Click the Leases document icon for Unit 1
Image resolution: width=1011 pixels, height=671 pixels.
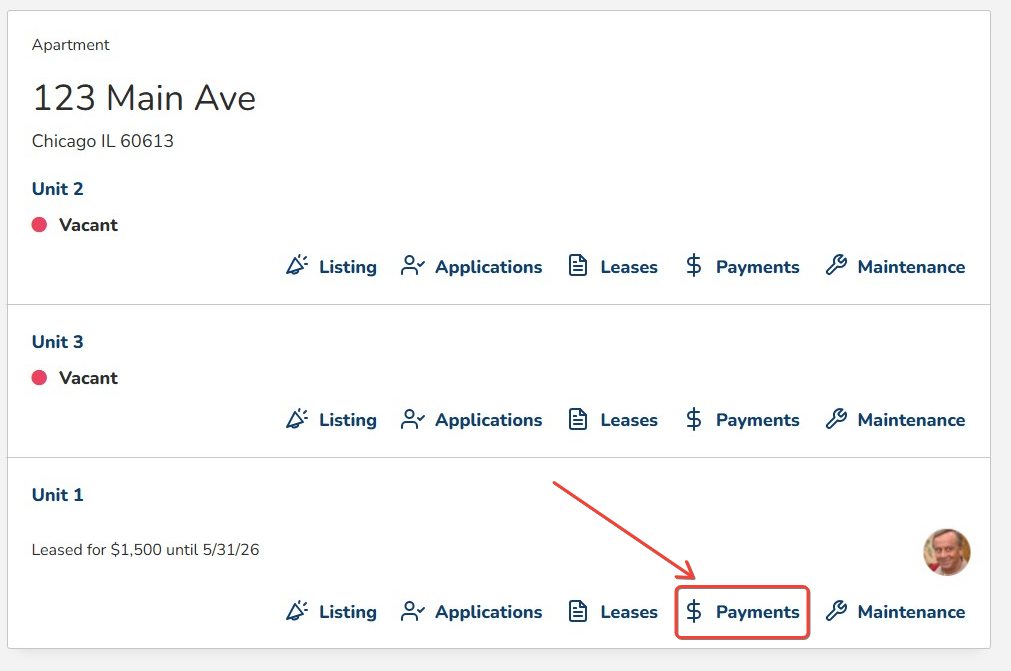click(578, 611)
